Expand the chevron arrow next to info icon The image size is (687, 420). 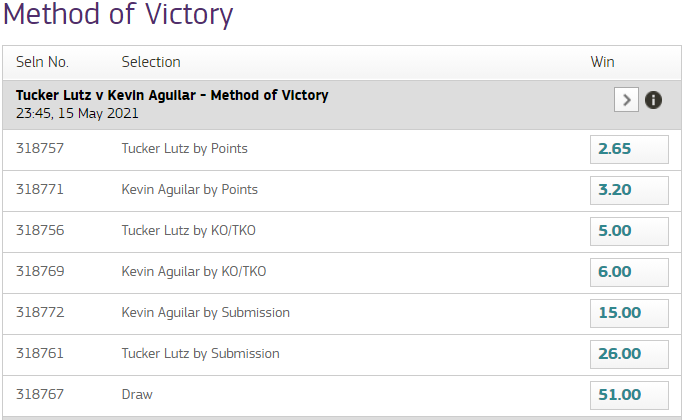pos(626,100)
